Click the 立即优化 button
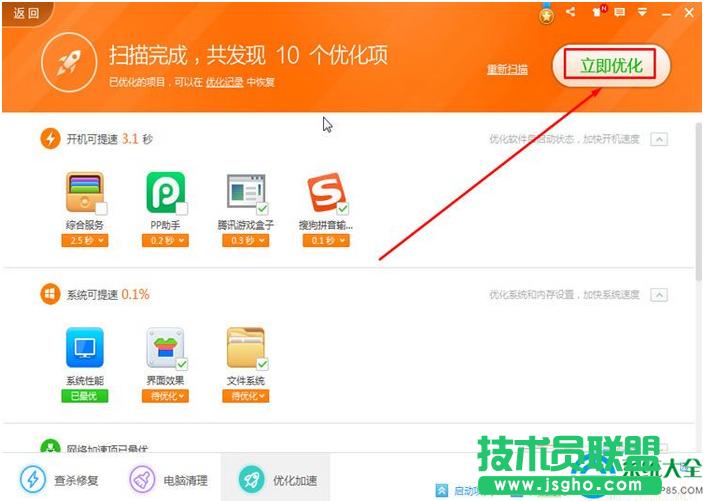This screenshot has width=705, height=501. [611, 67]
